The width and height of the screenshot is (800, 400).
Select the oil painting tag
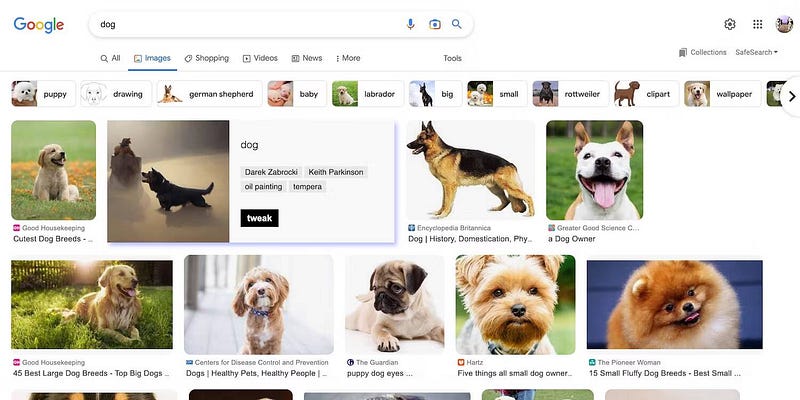click(264, 186)
